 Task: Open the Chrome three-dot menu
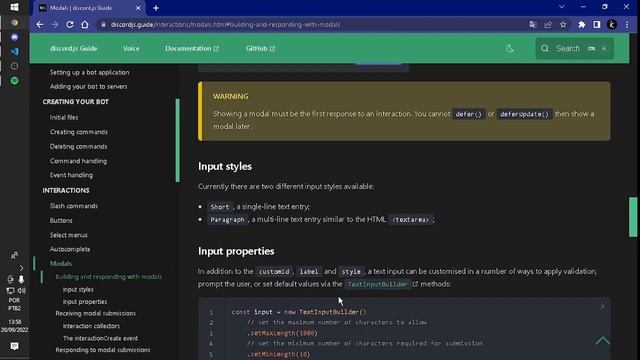pos(627,24)
